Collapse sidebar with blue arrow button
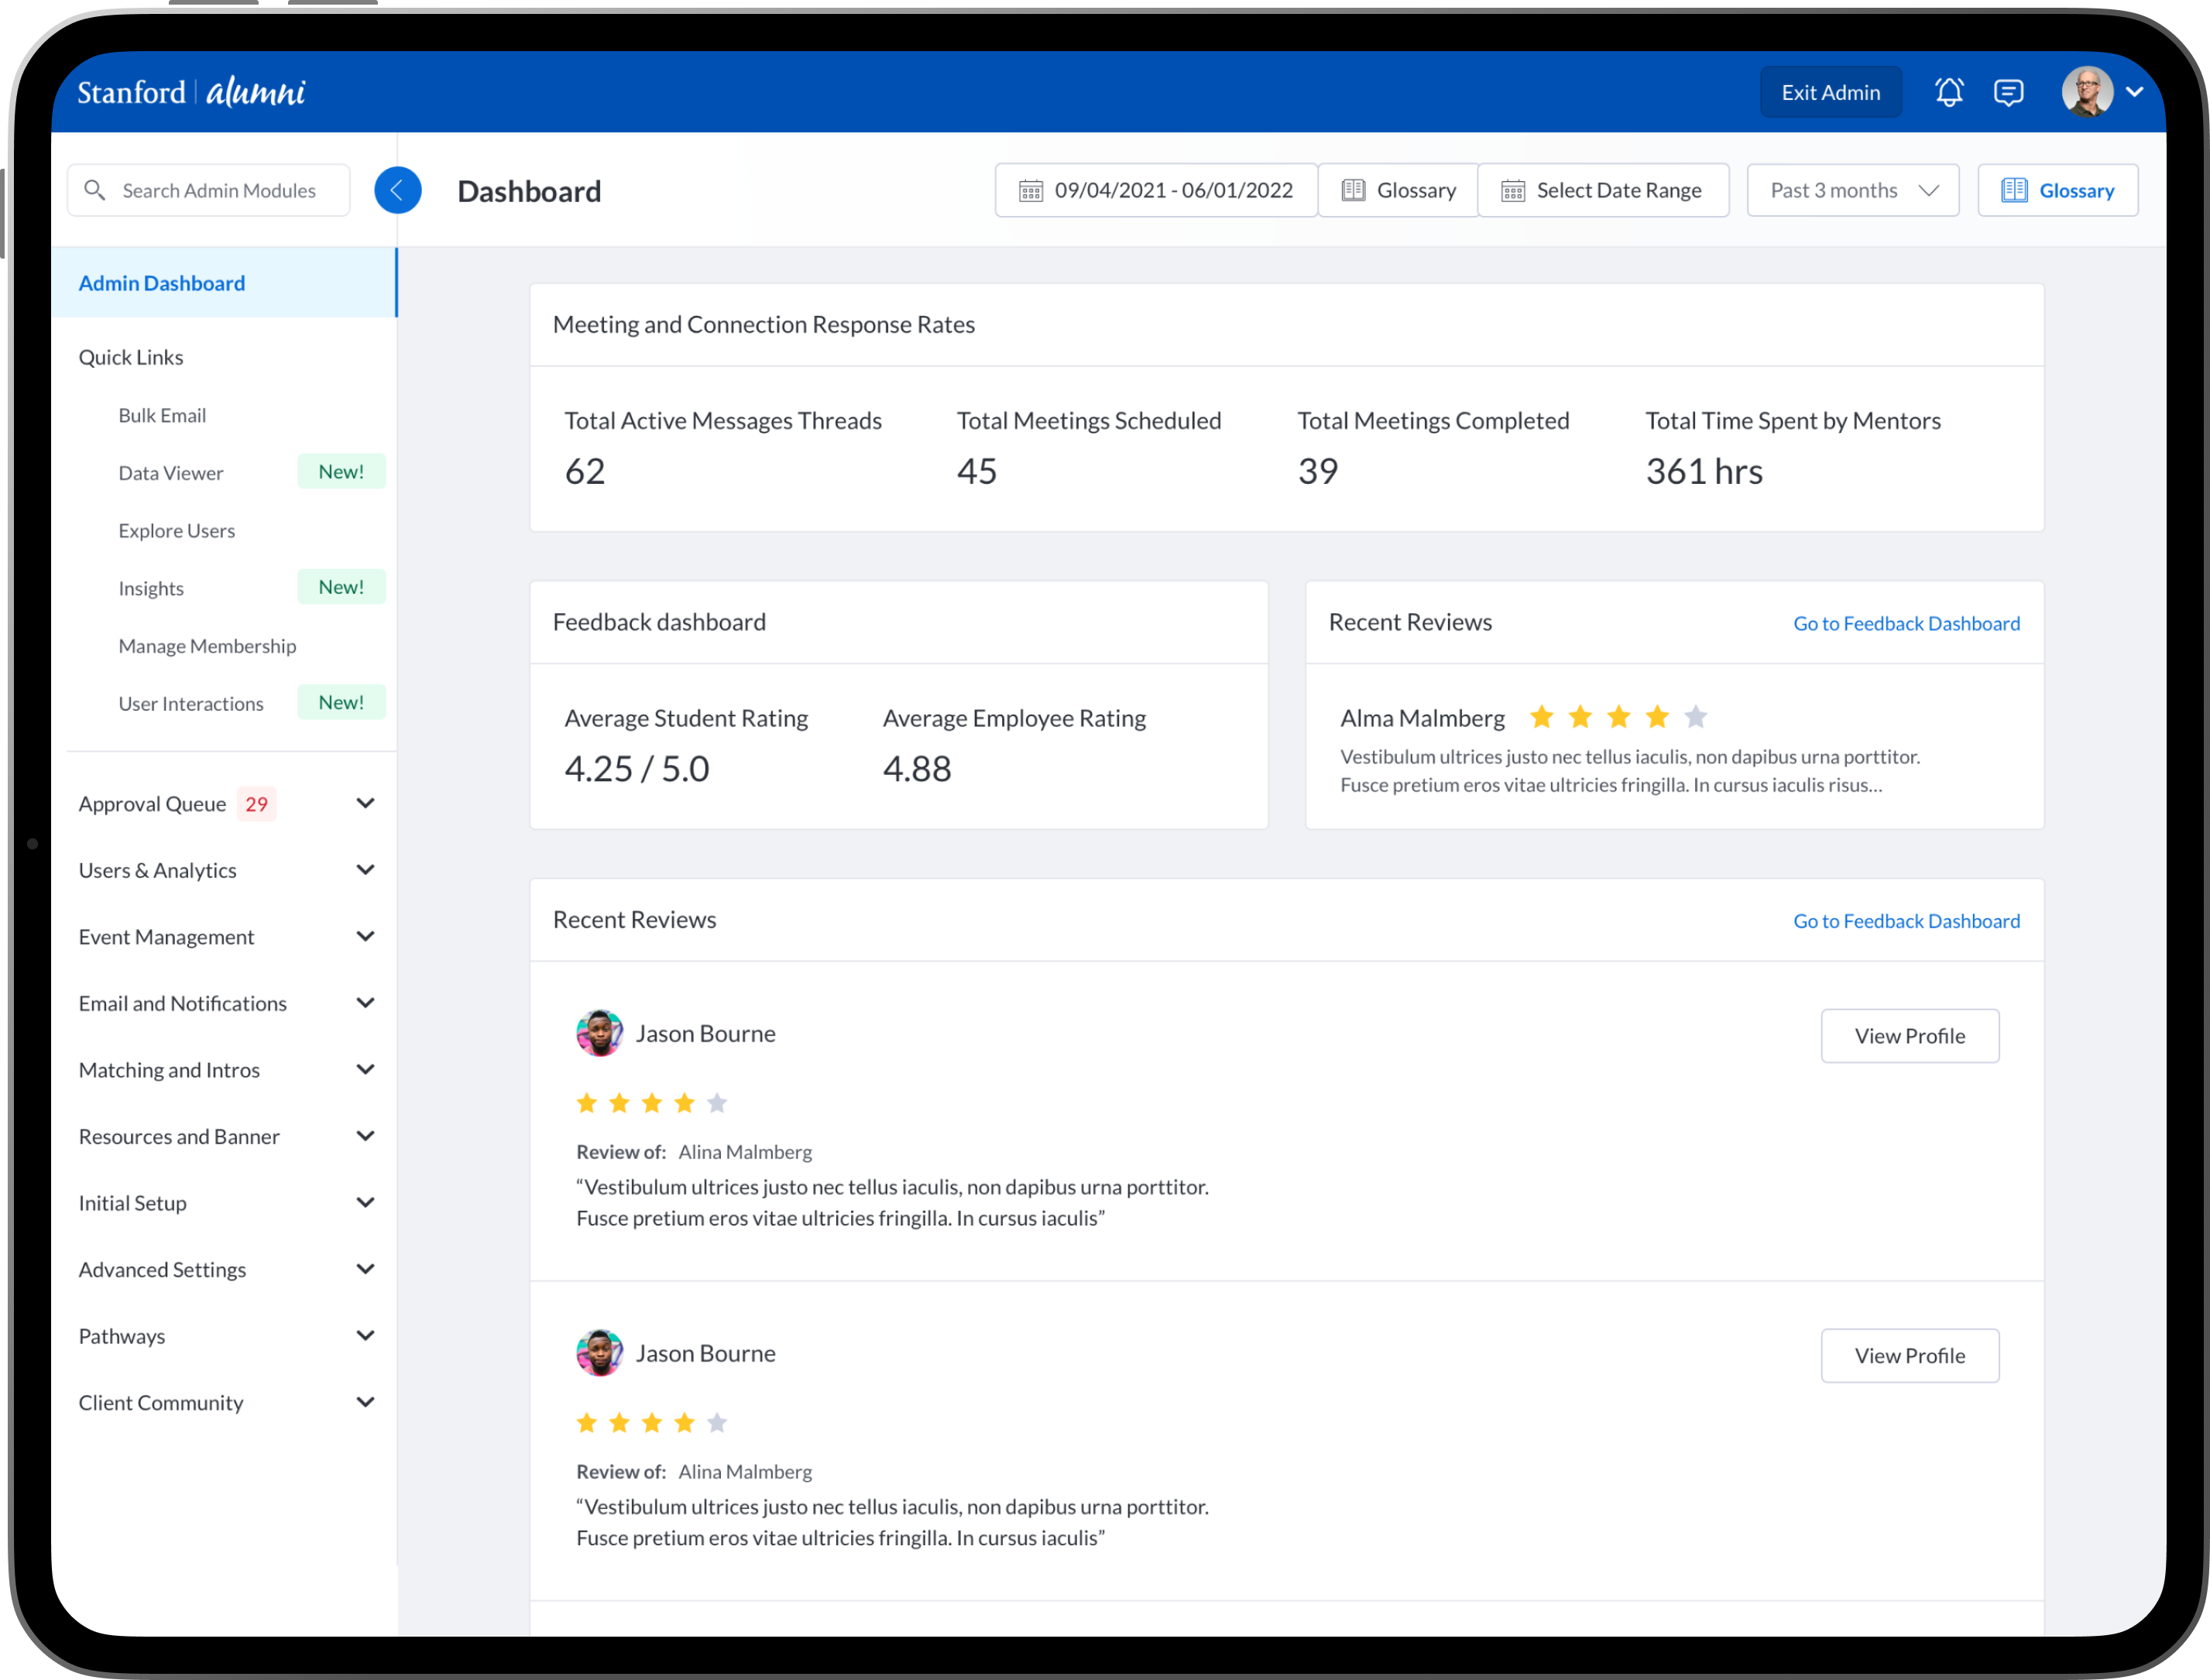This screenshot has height=1680, width=2210. point(397,190)
